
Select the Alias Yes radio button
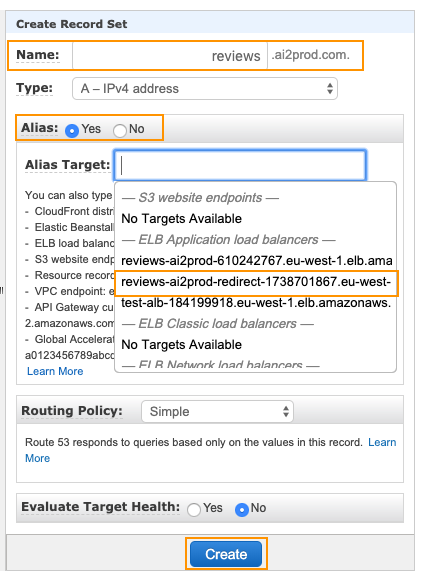tap(72, 130)
